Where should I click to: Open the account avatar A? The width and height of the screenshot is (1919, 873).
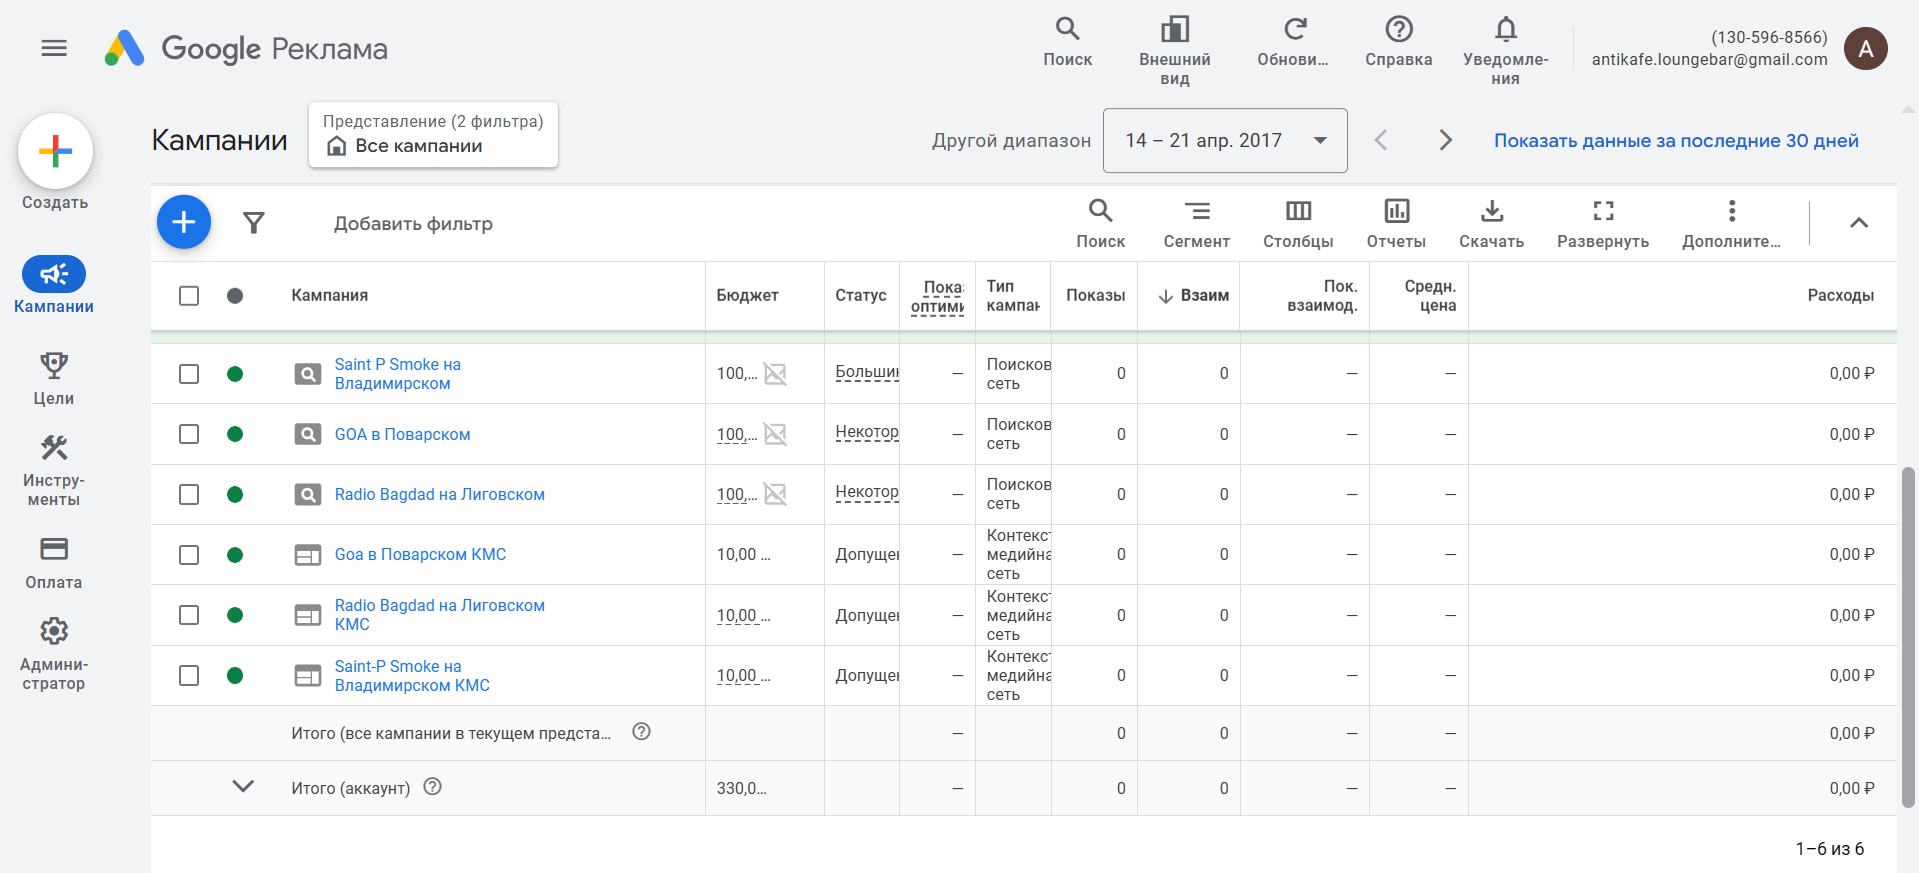point(1865,48)
